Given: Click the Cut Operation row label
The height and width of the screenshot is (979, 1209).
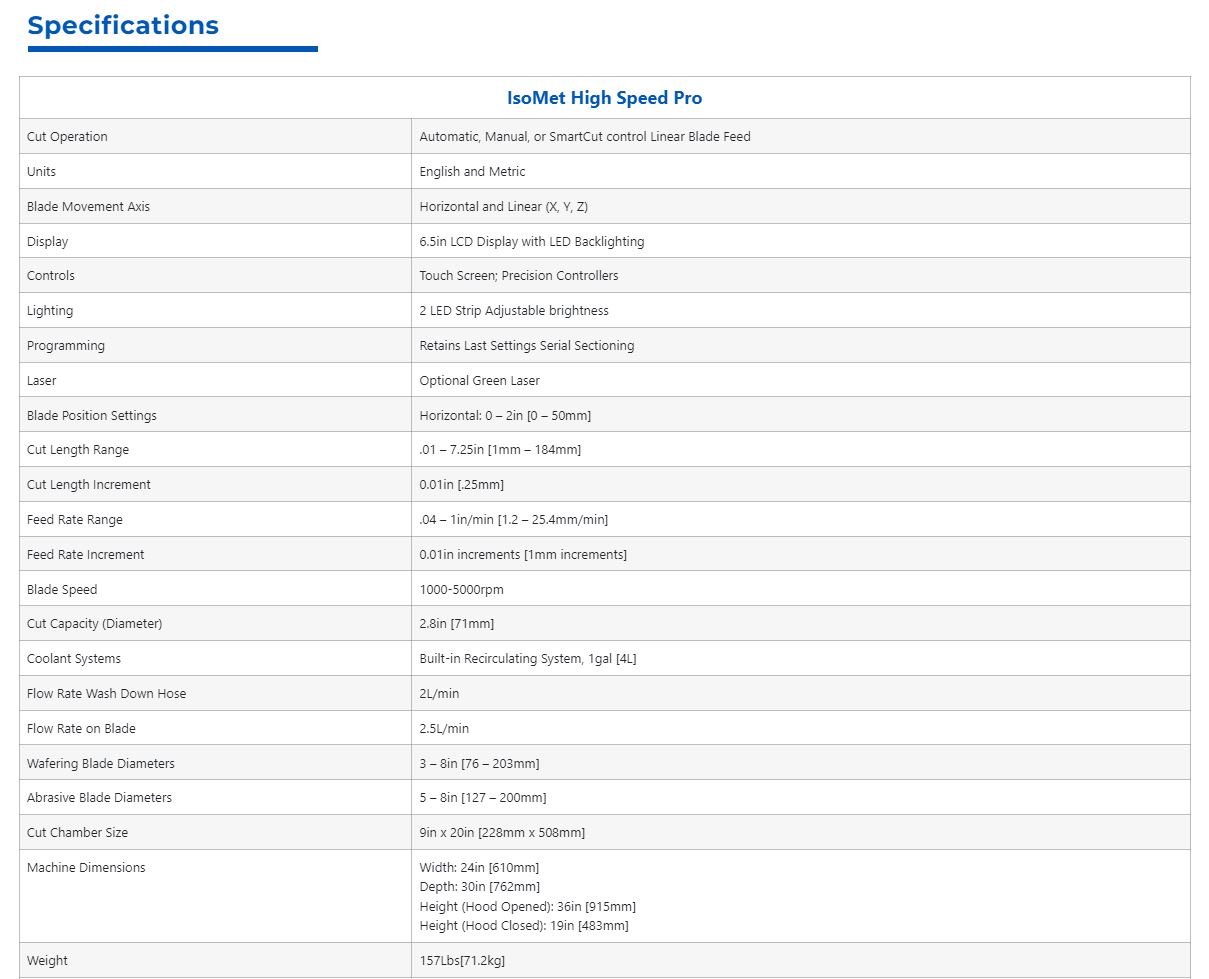Looking at the screenshot, I should click(x=67, y=137).
